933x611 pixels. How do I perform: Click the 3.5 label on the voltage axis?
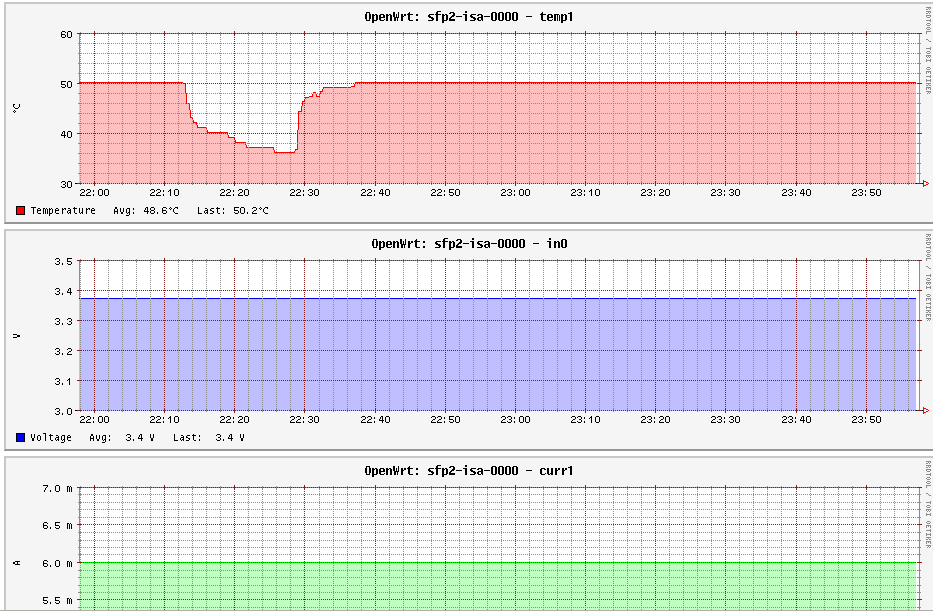pyautogui.click(x=64, y=261)
